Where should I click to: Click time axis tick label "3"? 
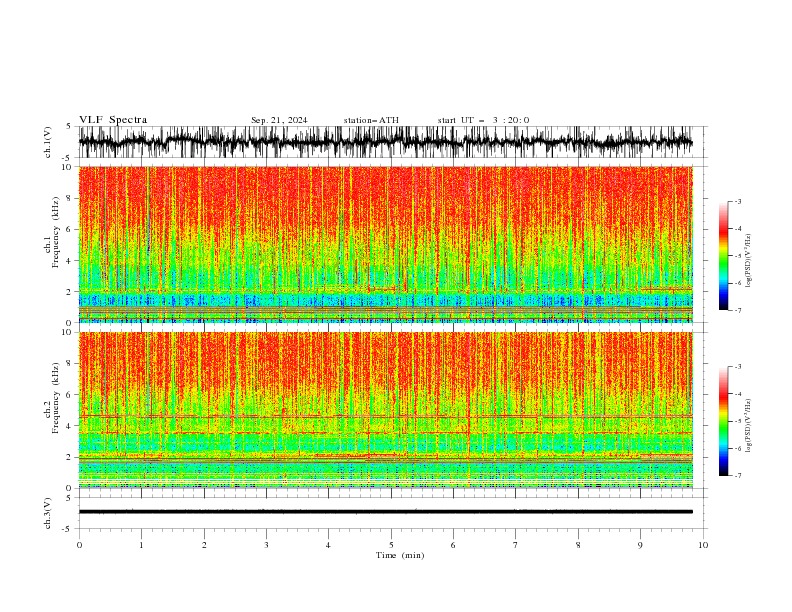click(x=266, y=545)
